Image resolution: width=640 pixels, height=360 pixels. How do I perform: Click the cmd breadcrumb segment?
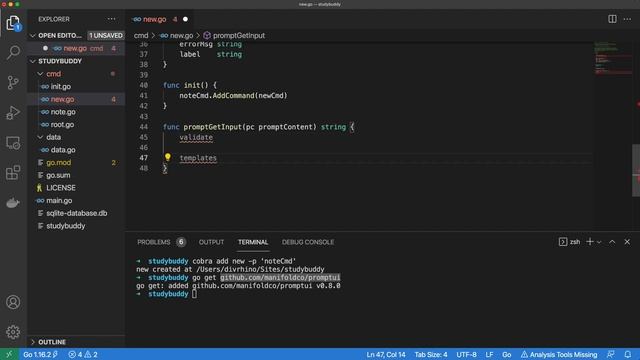click(141, 36)
